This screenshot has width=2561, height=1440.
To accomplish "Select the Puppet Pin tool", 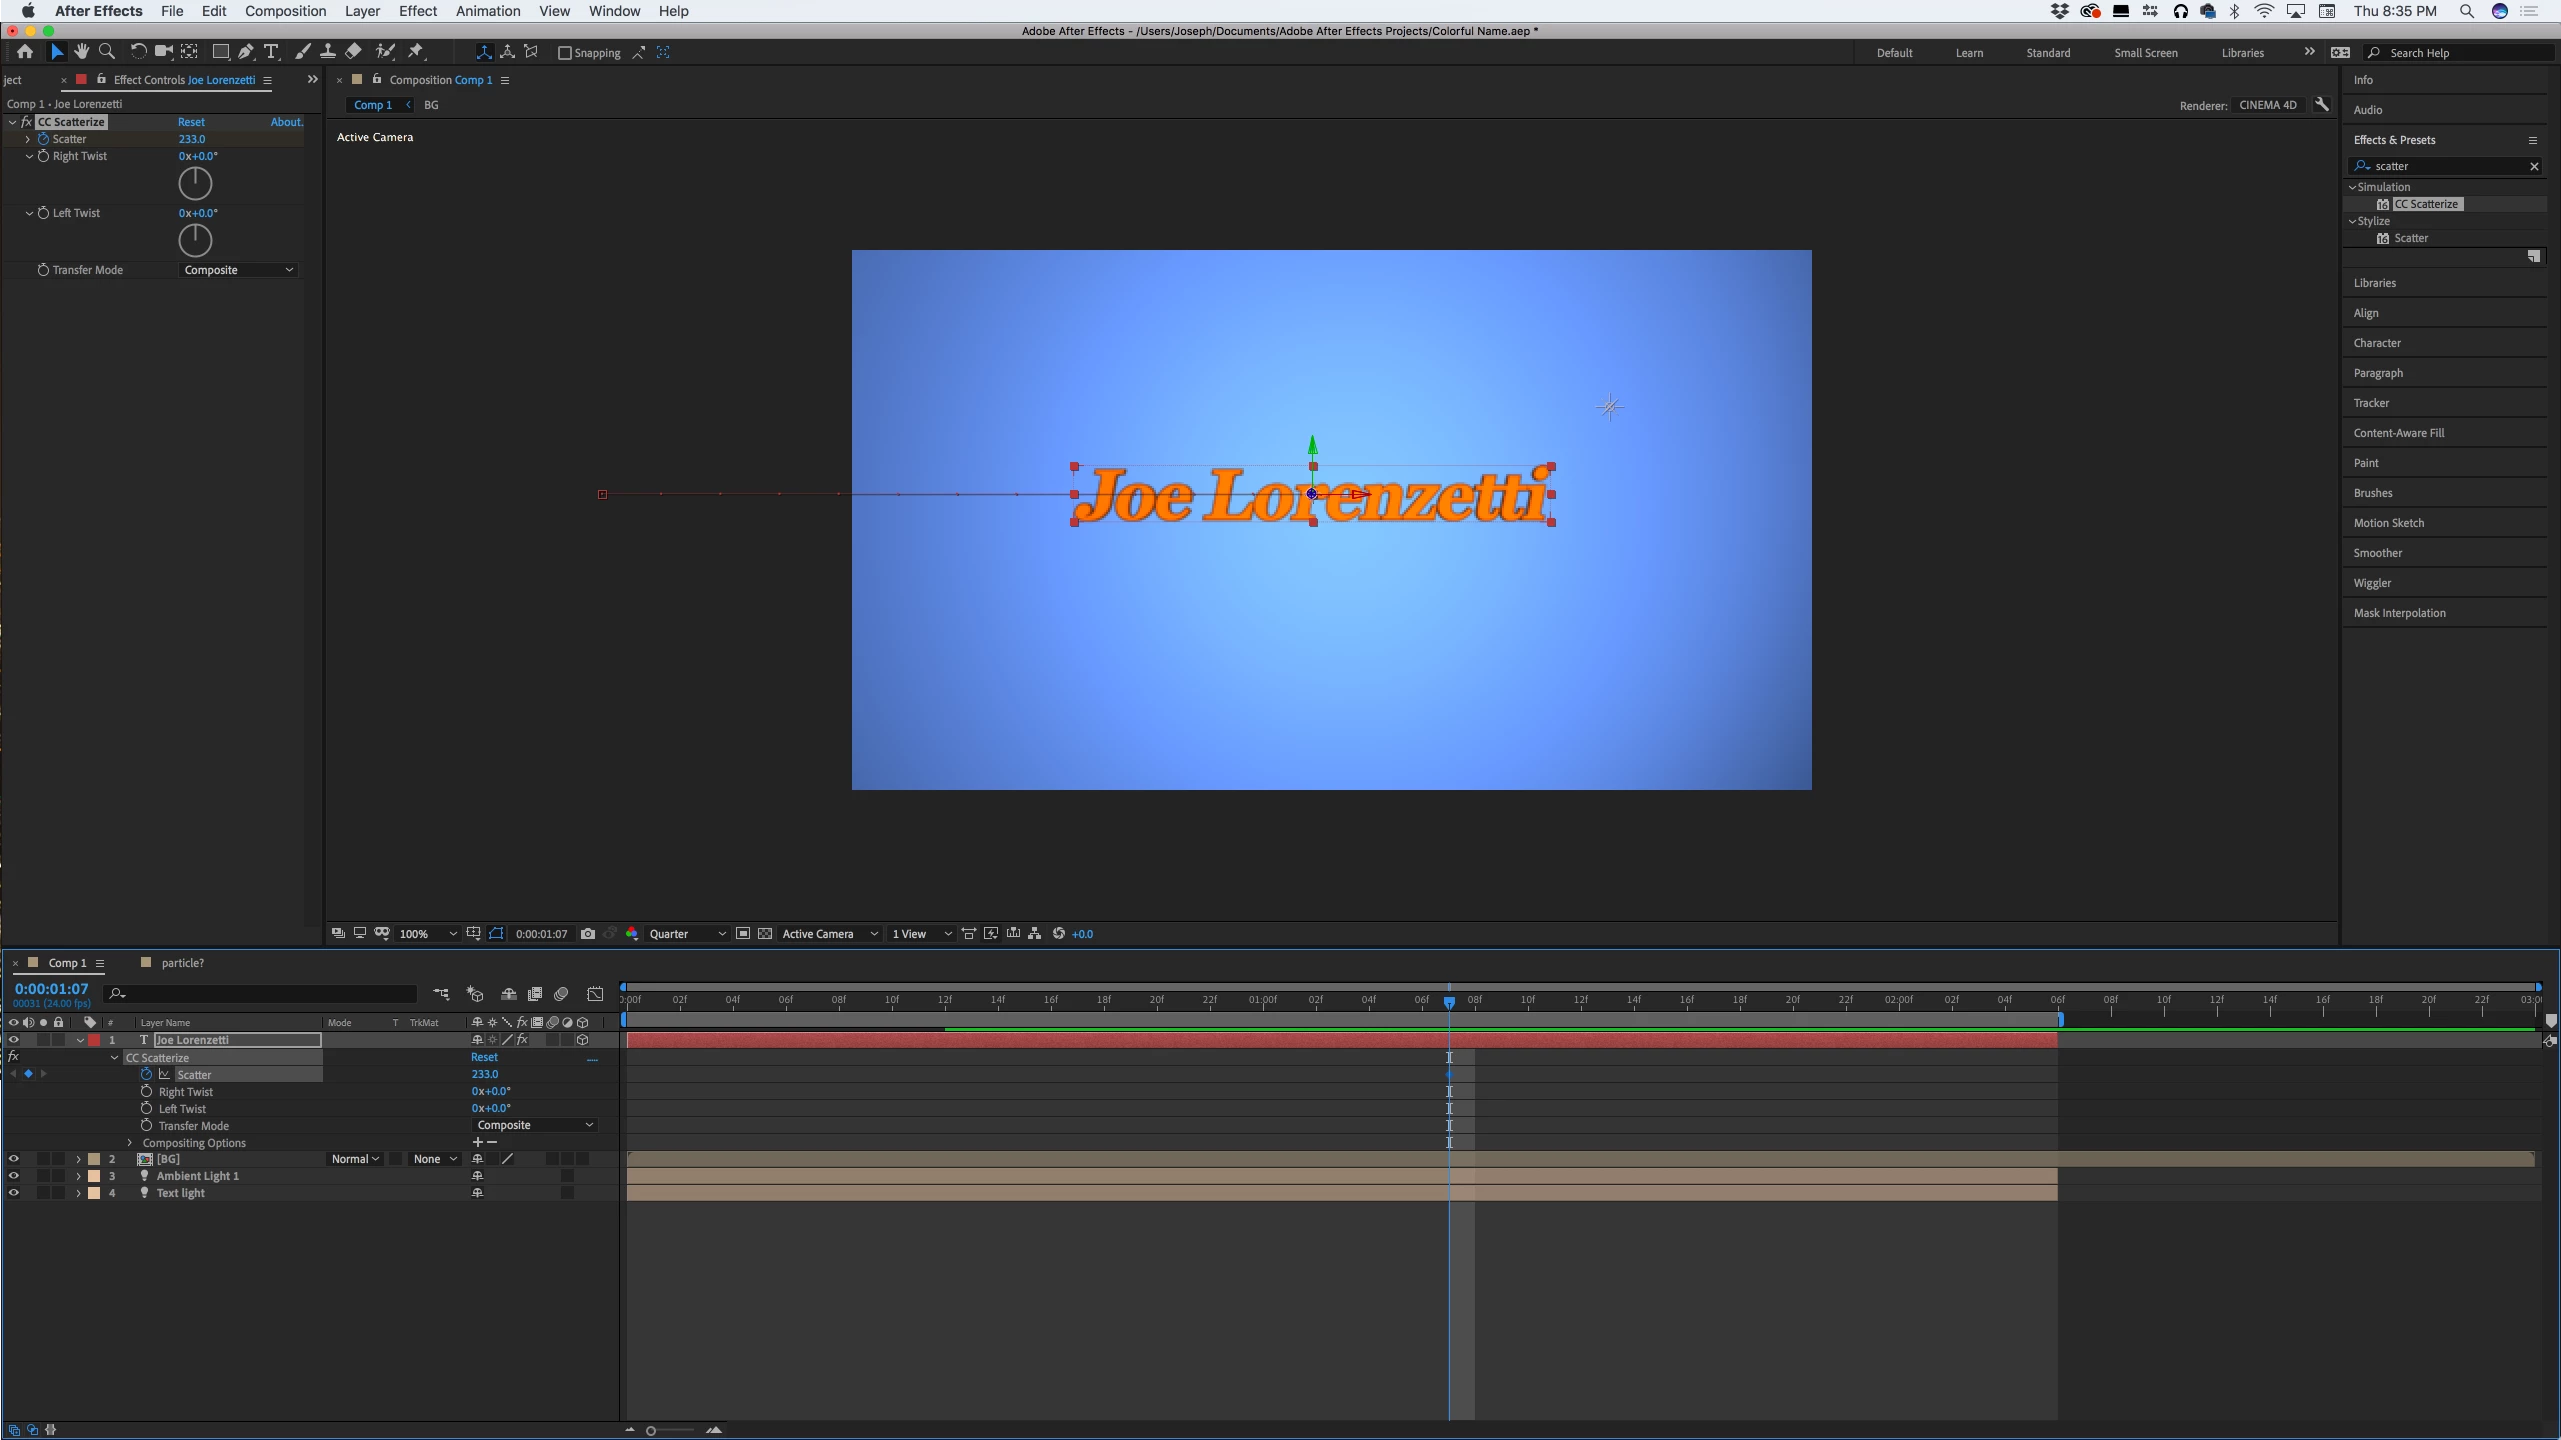I will point(416,52).
